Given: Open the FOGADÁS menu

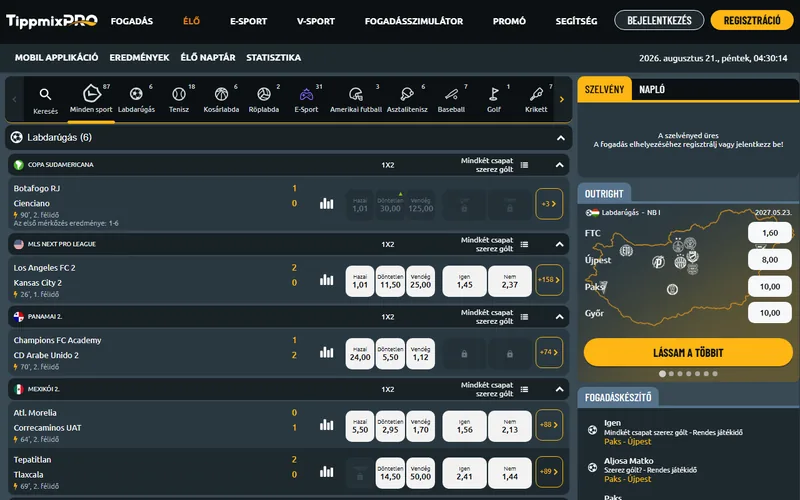Looking at the screenshot, I should [132, 21].
